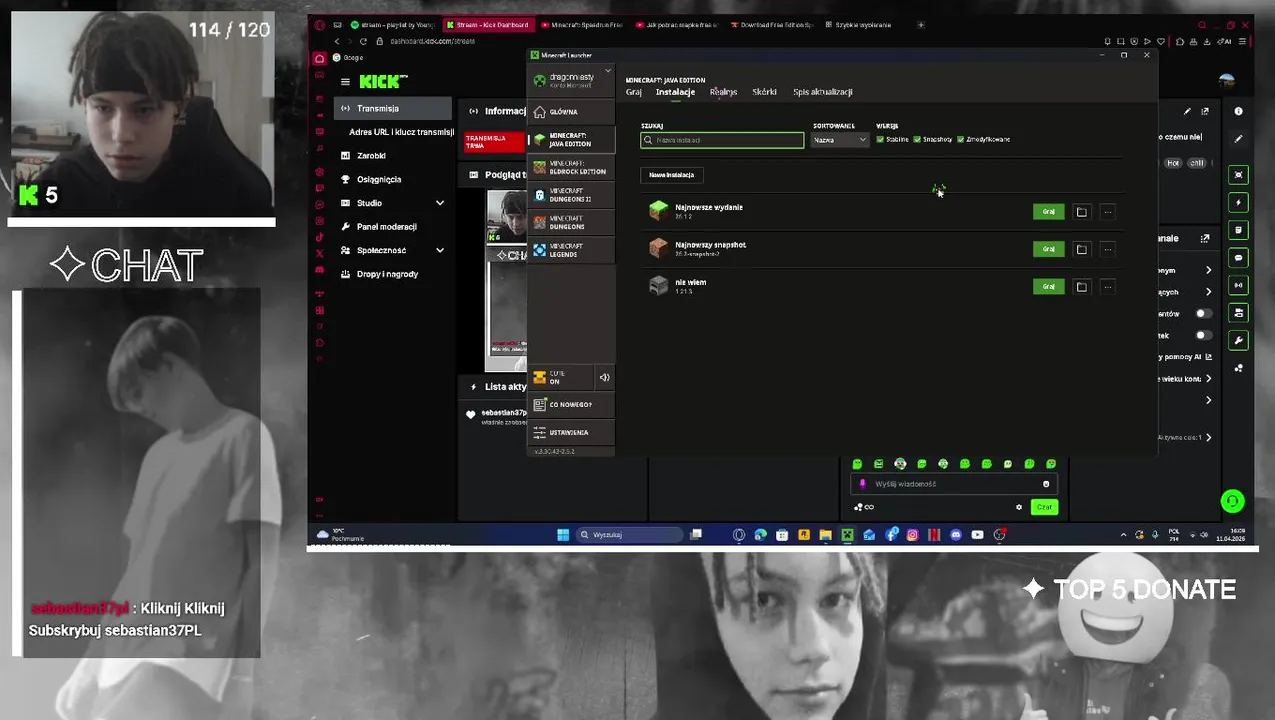Click the green support headset button

[x=1232, y=501]
